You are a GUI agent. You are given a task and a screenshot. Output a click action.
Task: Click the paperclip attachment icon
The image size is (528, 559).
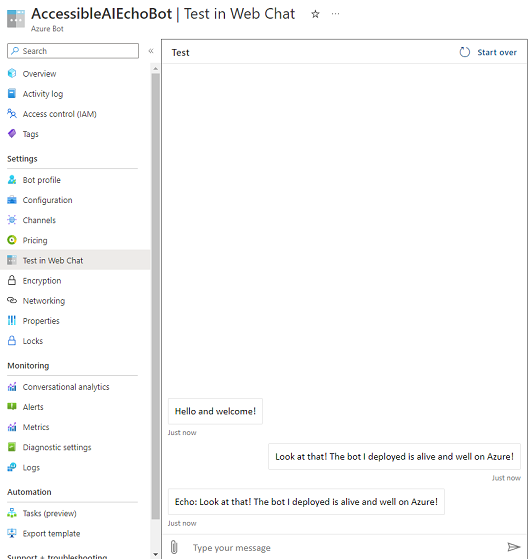pos(174,547)
